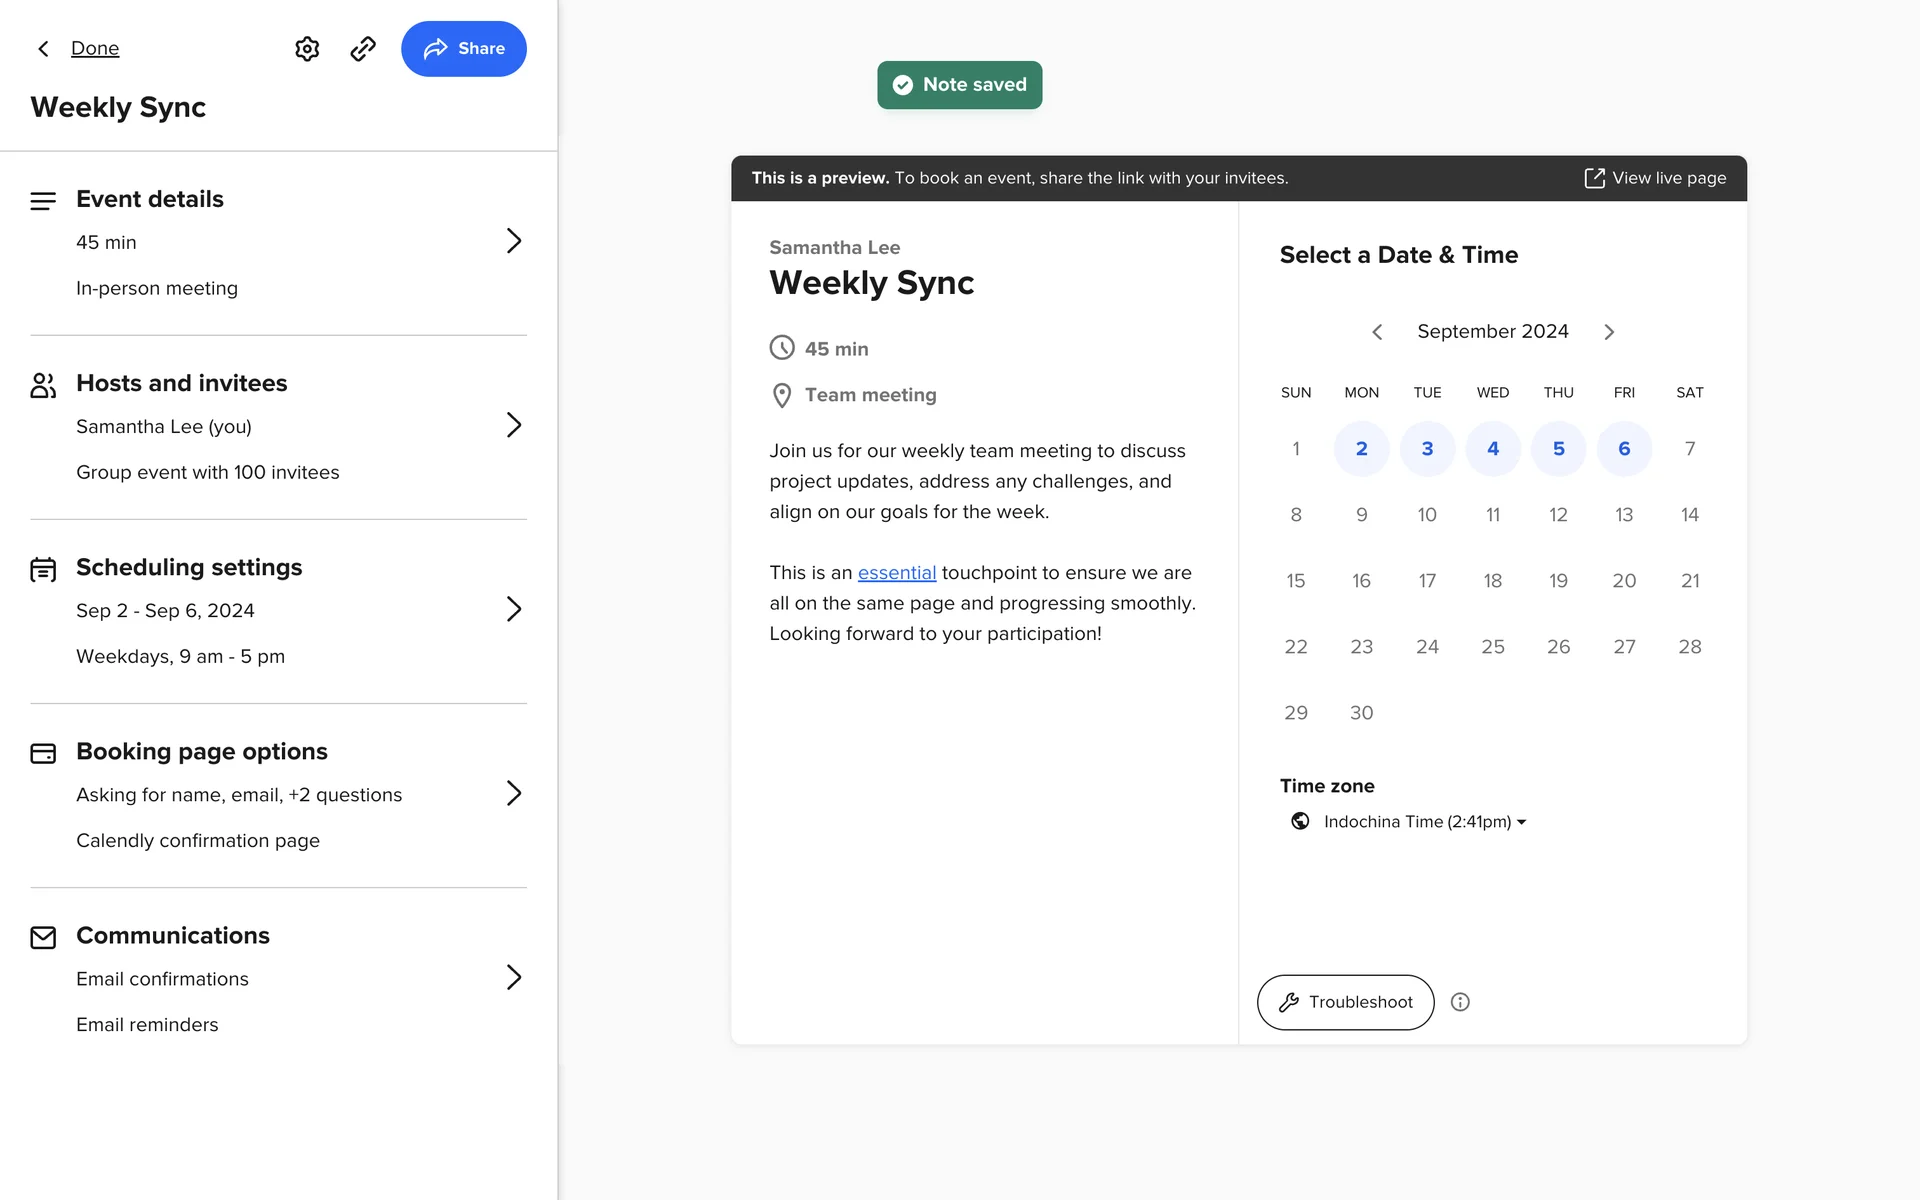
Task: Advance calendar to next month
Action: (1609, 332)
